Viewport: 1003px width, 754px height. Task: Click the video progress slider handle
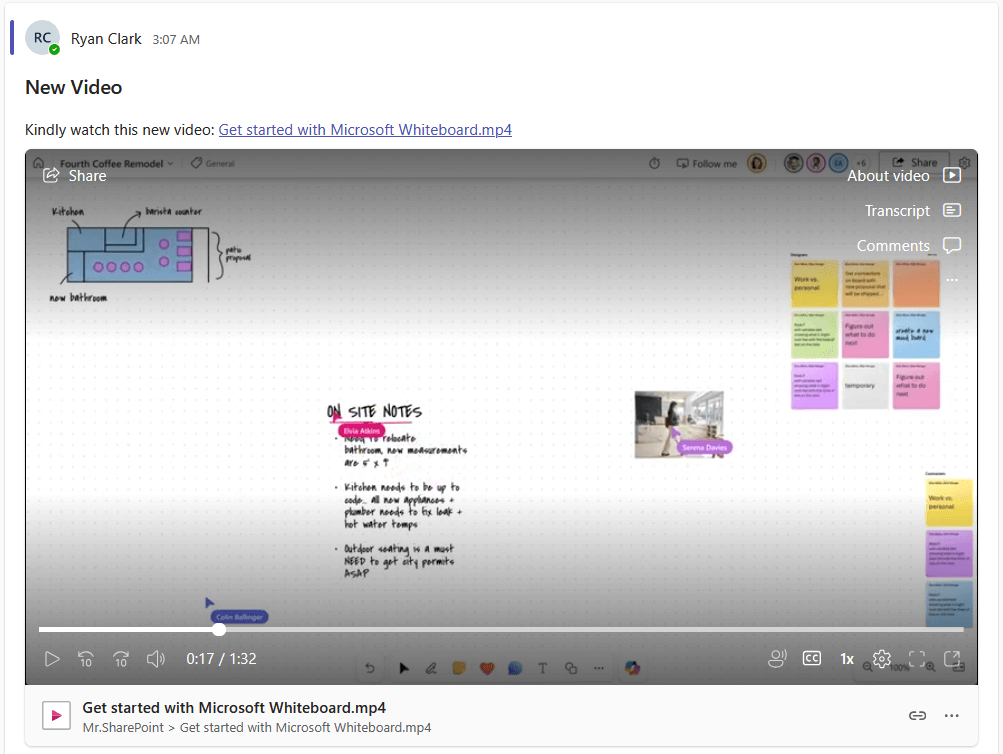(x=219, y=629)
